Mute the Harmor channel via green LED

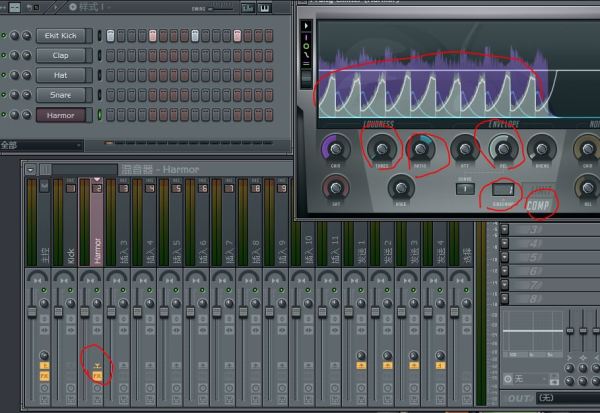coord(4,115)
